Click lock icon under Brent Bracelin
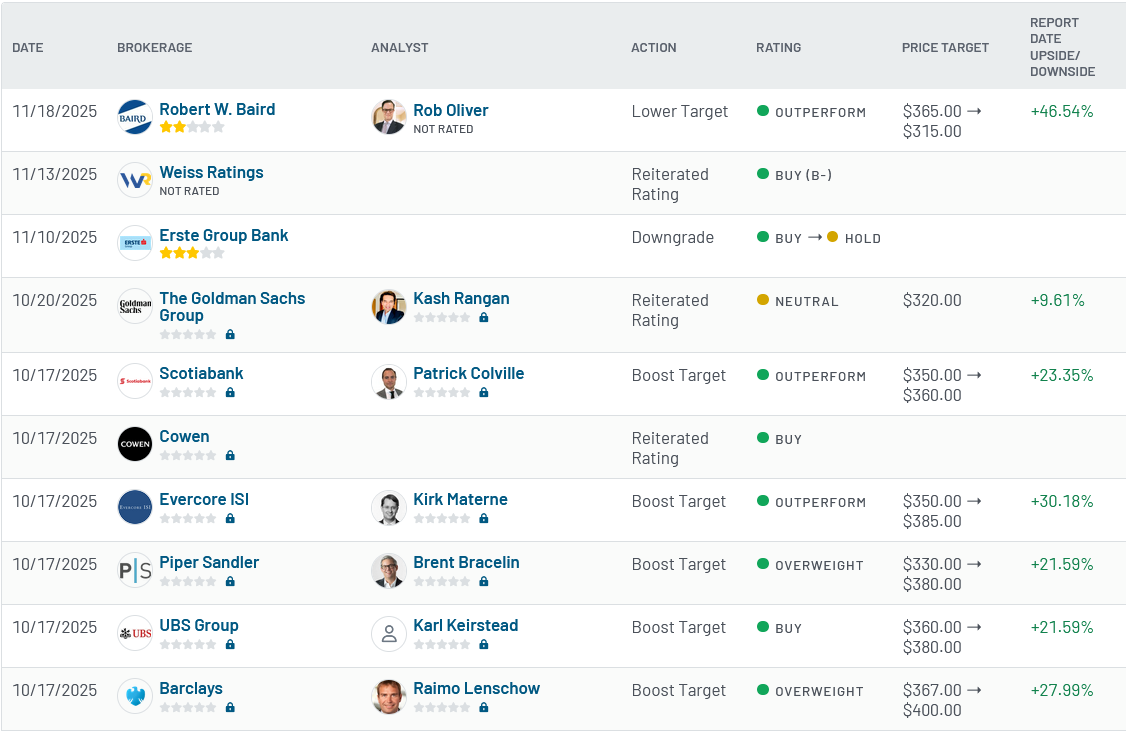The width and height of the screenshot is (1126, 731). tap(483, 581)
